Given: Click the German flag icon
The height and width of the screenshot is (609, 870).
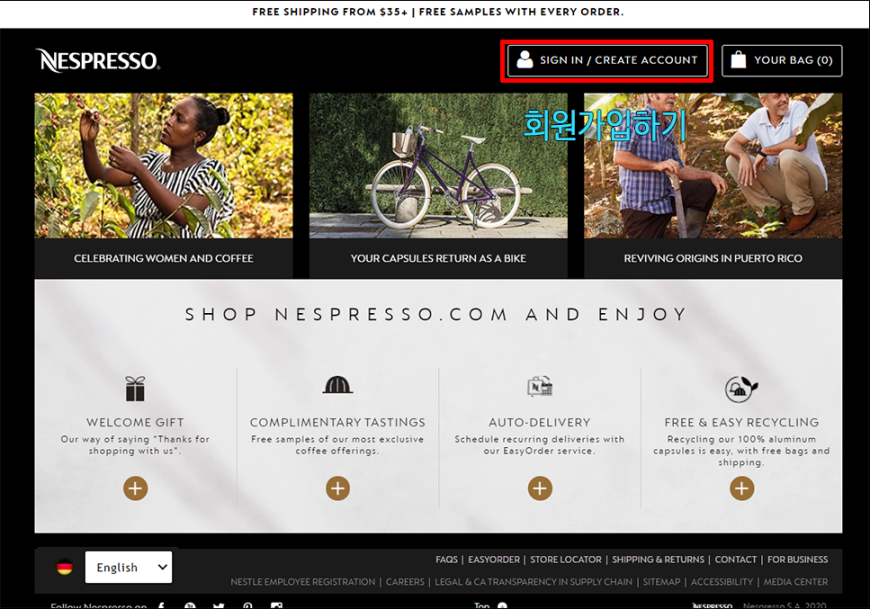Looking at the screenshot, I should [64, 567].
